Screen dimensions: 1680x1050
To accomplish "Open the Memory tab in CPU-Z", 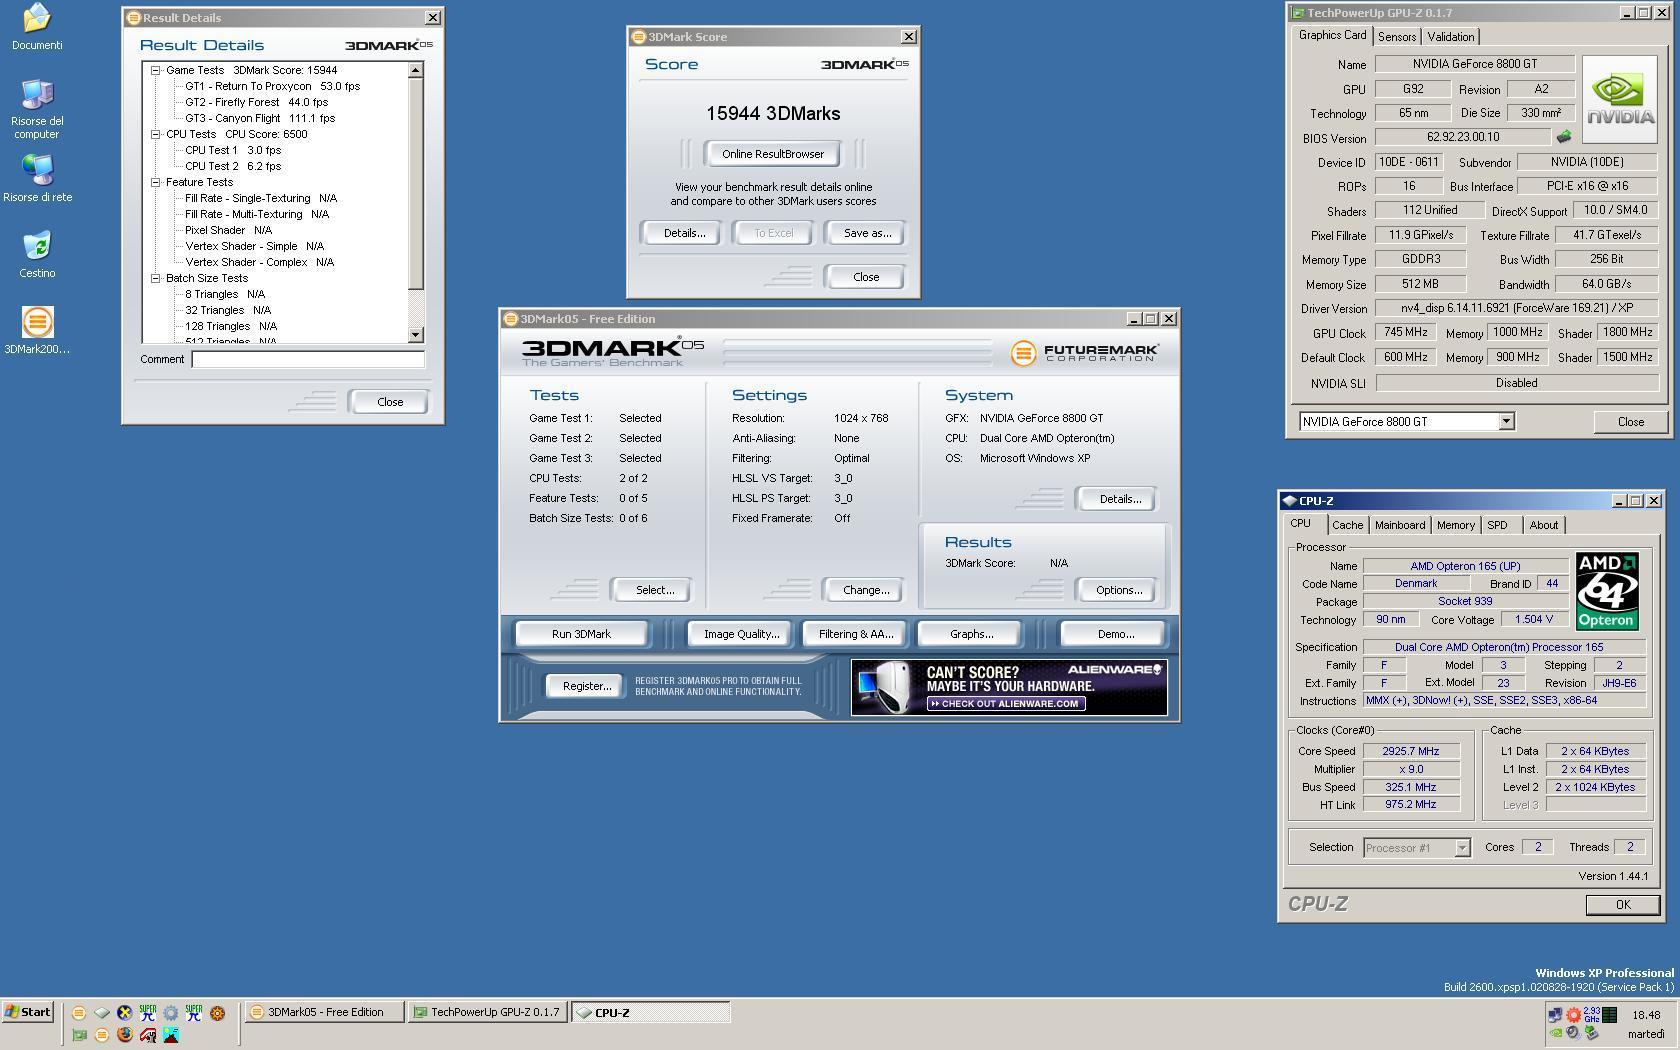I will [1455, 525].
